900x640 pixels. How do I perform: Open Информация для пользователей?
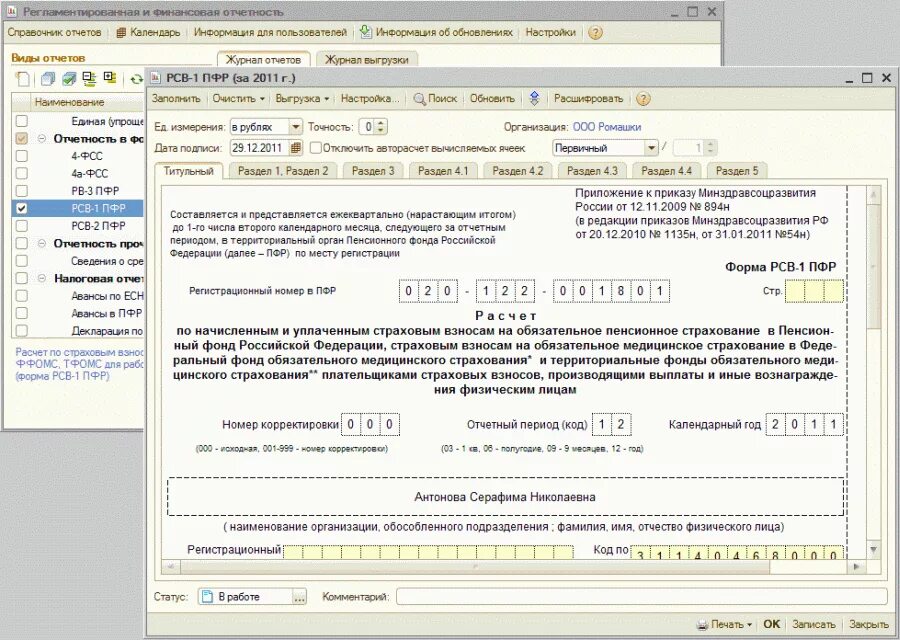point(270,33)
